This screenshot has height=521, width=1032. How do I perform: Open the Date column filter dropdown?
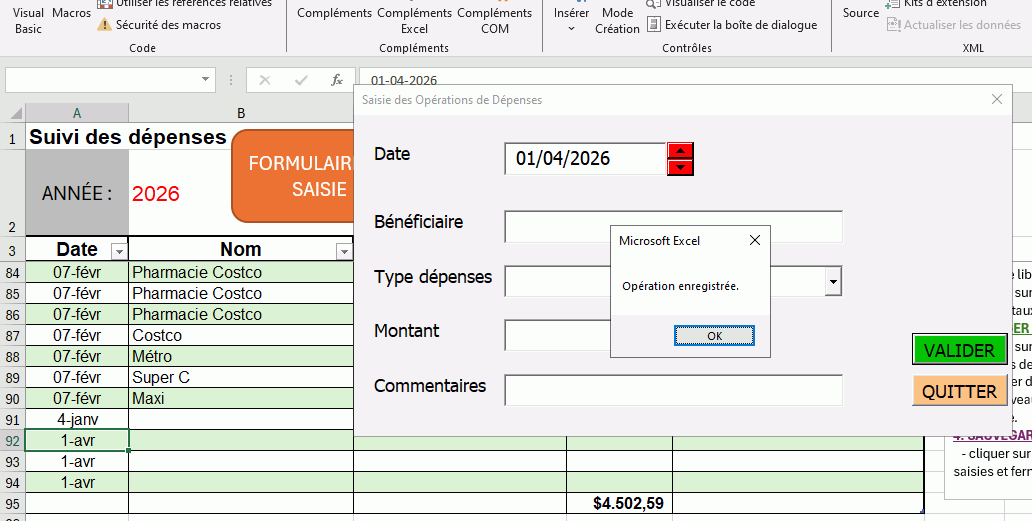tap(118, 251)
